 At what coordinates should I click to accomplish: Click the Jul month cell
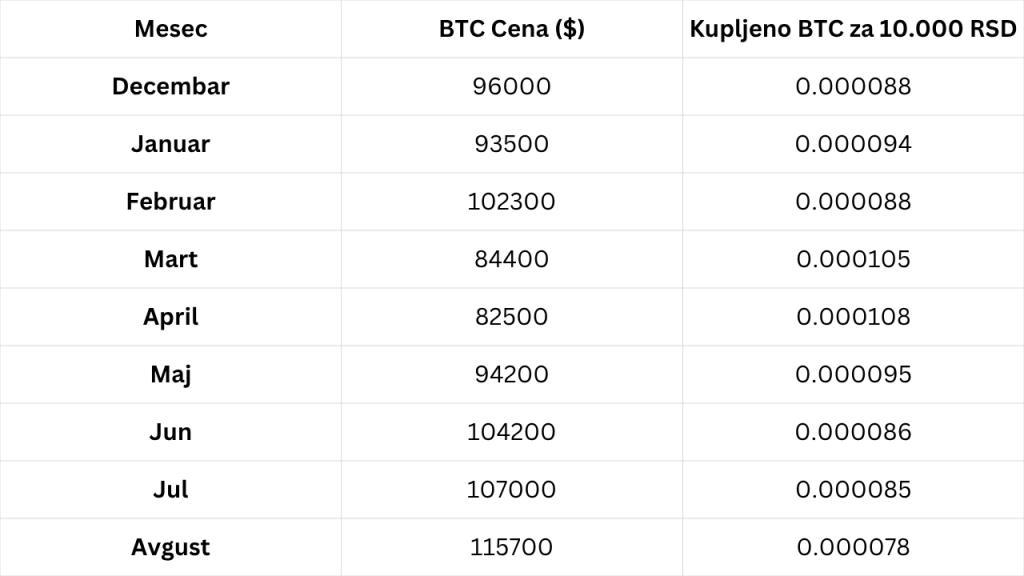click(170, 489)
